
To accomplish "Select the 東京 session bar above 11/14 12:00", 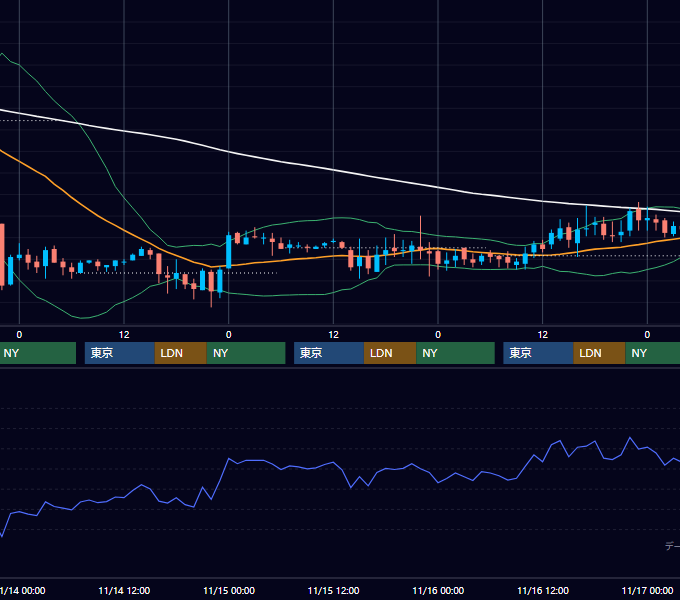I will [120, 353].
